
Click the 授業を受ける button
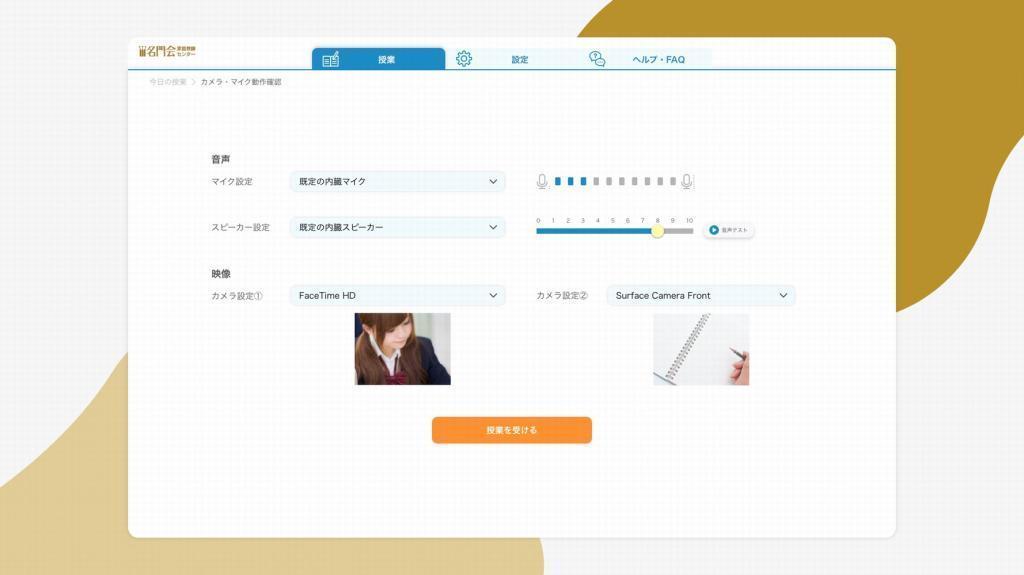pyautogui.click(x=512, y=430)
